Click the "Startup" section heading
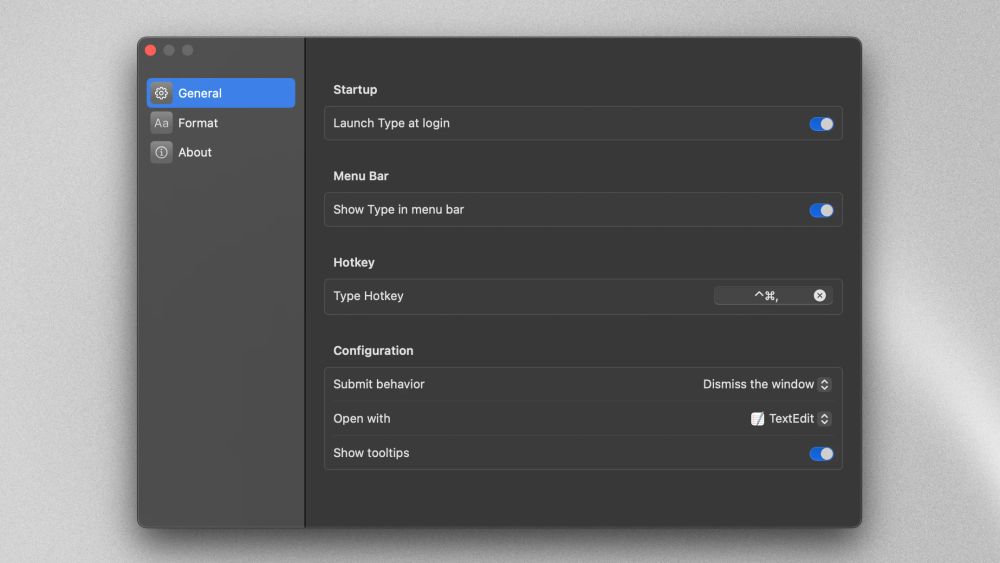 click(x=355, y=90)
